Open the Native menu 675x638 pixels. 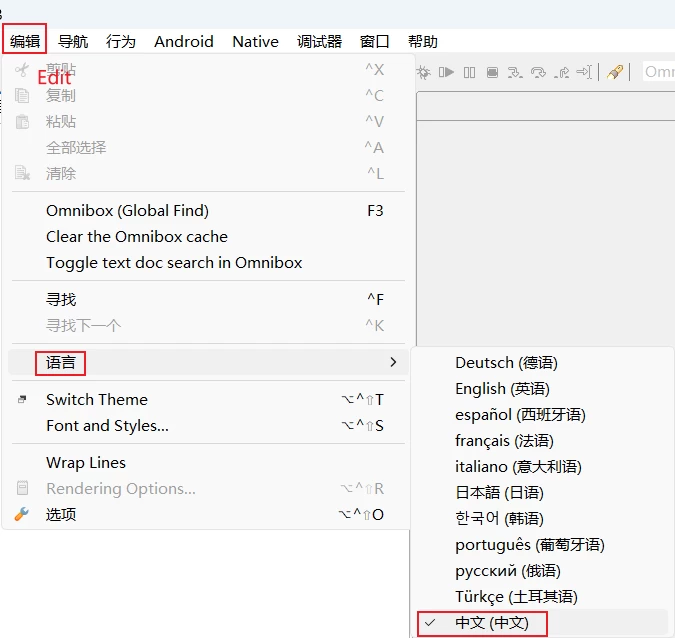point(255,41)
